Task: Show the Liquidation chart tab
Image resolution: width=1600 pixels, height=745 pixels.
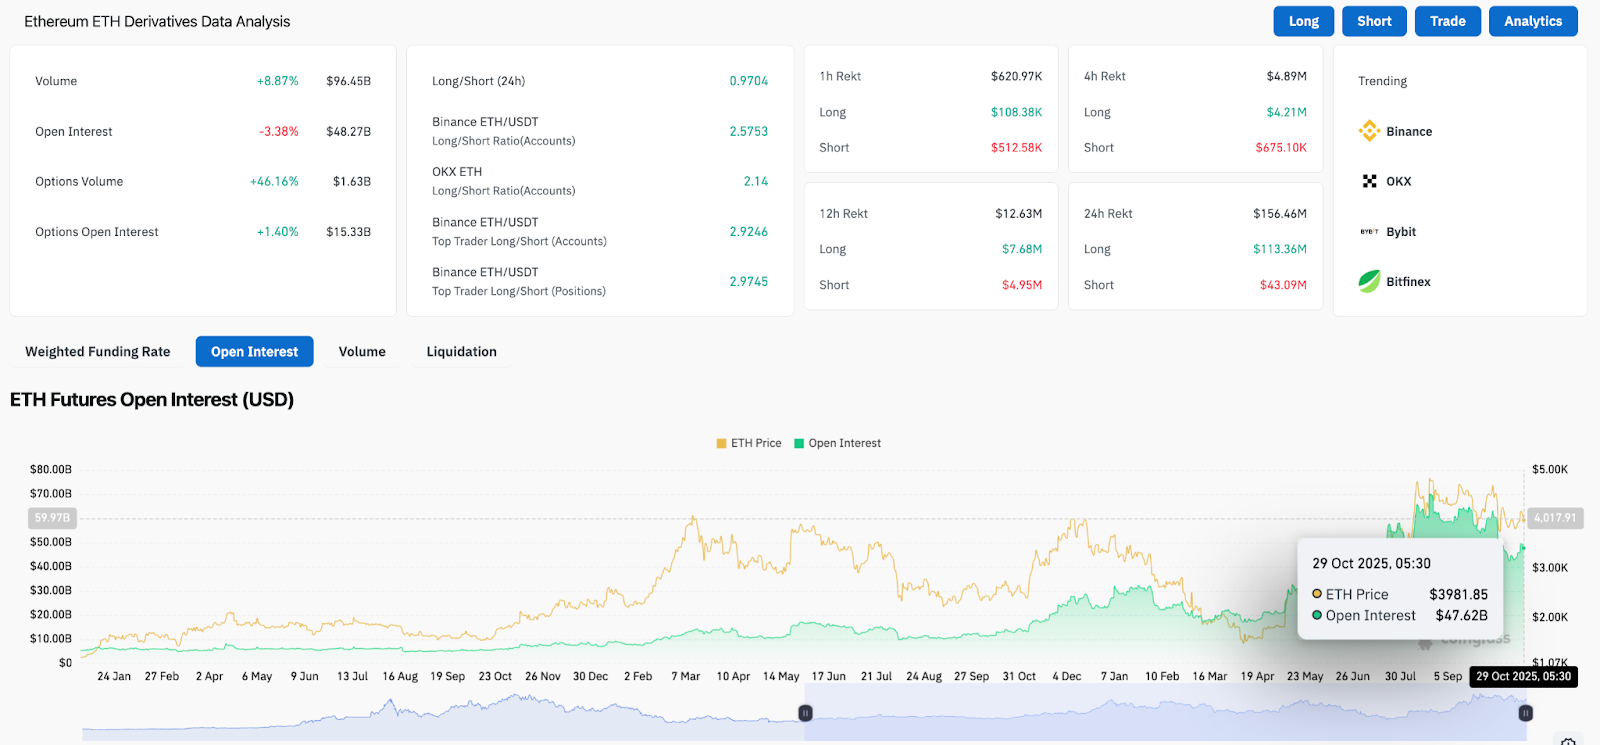Action: coord(461,352)
